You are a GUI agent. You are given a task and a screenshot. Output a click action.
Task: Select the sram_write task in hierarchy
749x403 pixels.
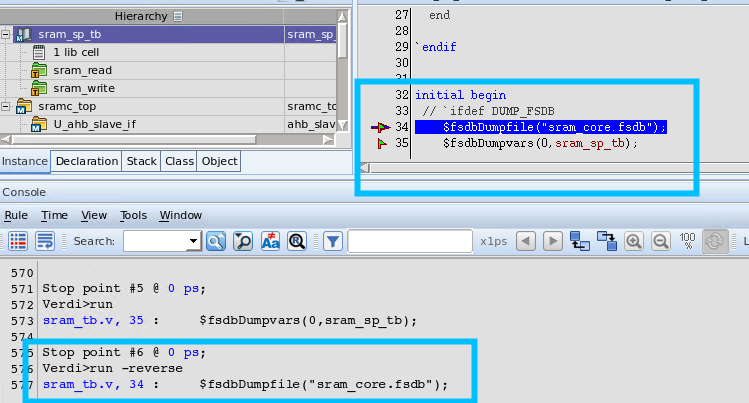click(80, 88)
